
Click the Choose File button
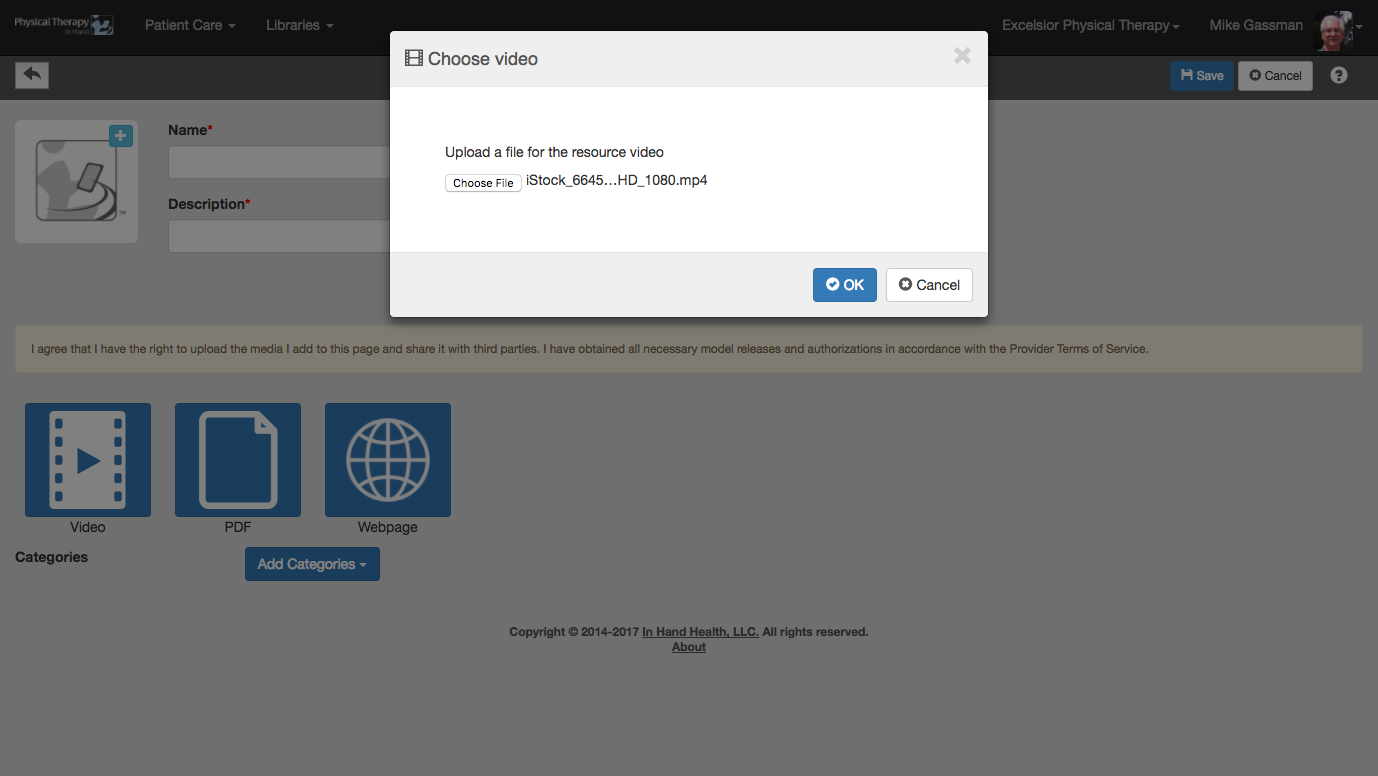click(x=483, y=183)
